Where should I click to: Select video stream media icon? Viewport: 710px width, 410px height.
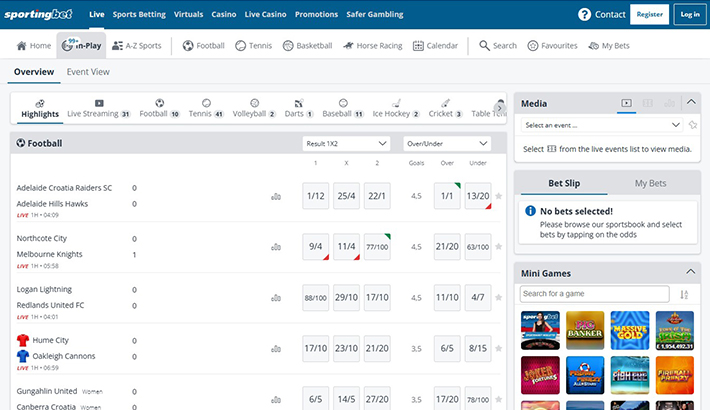[x=626, y=103]
